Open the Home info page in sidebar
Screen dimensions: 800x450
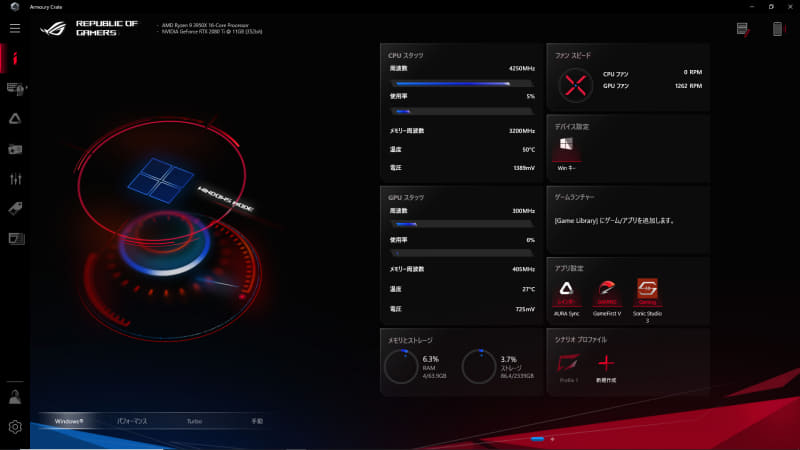coord(15,59)
